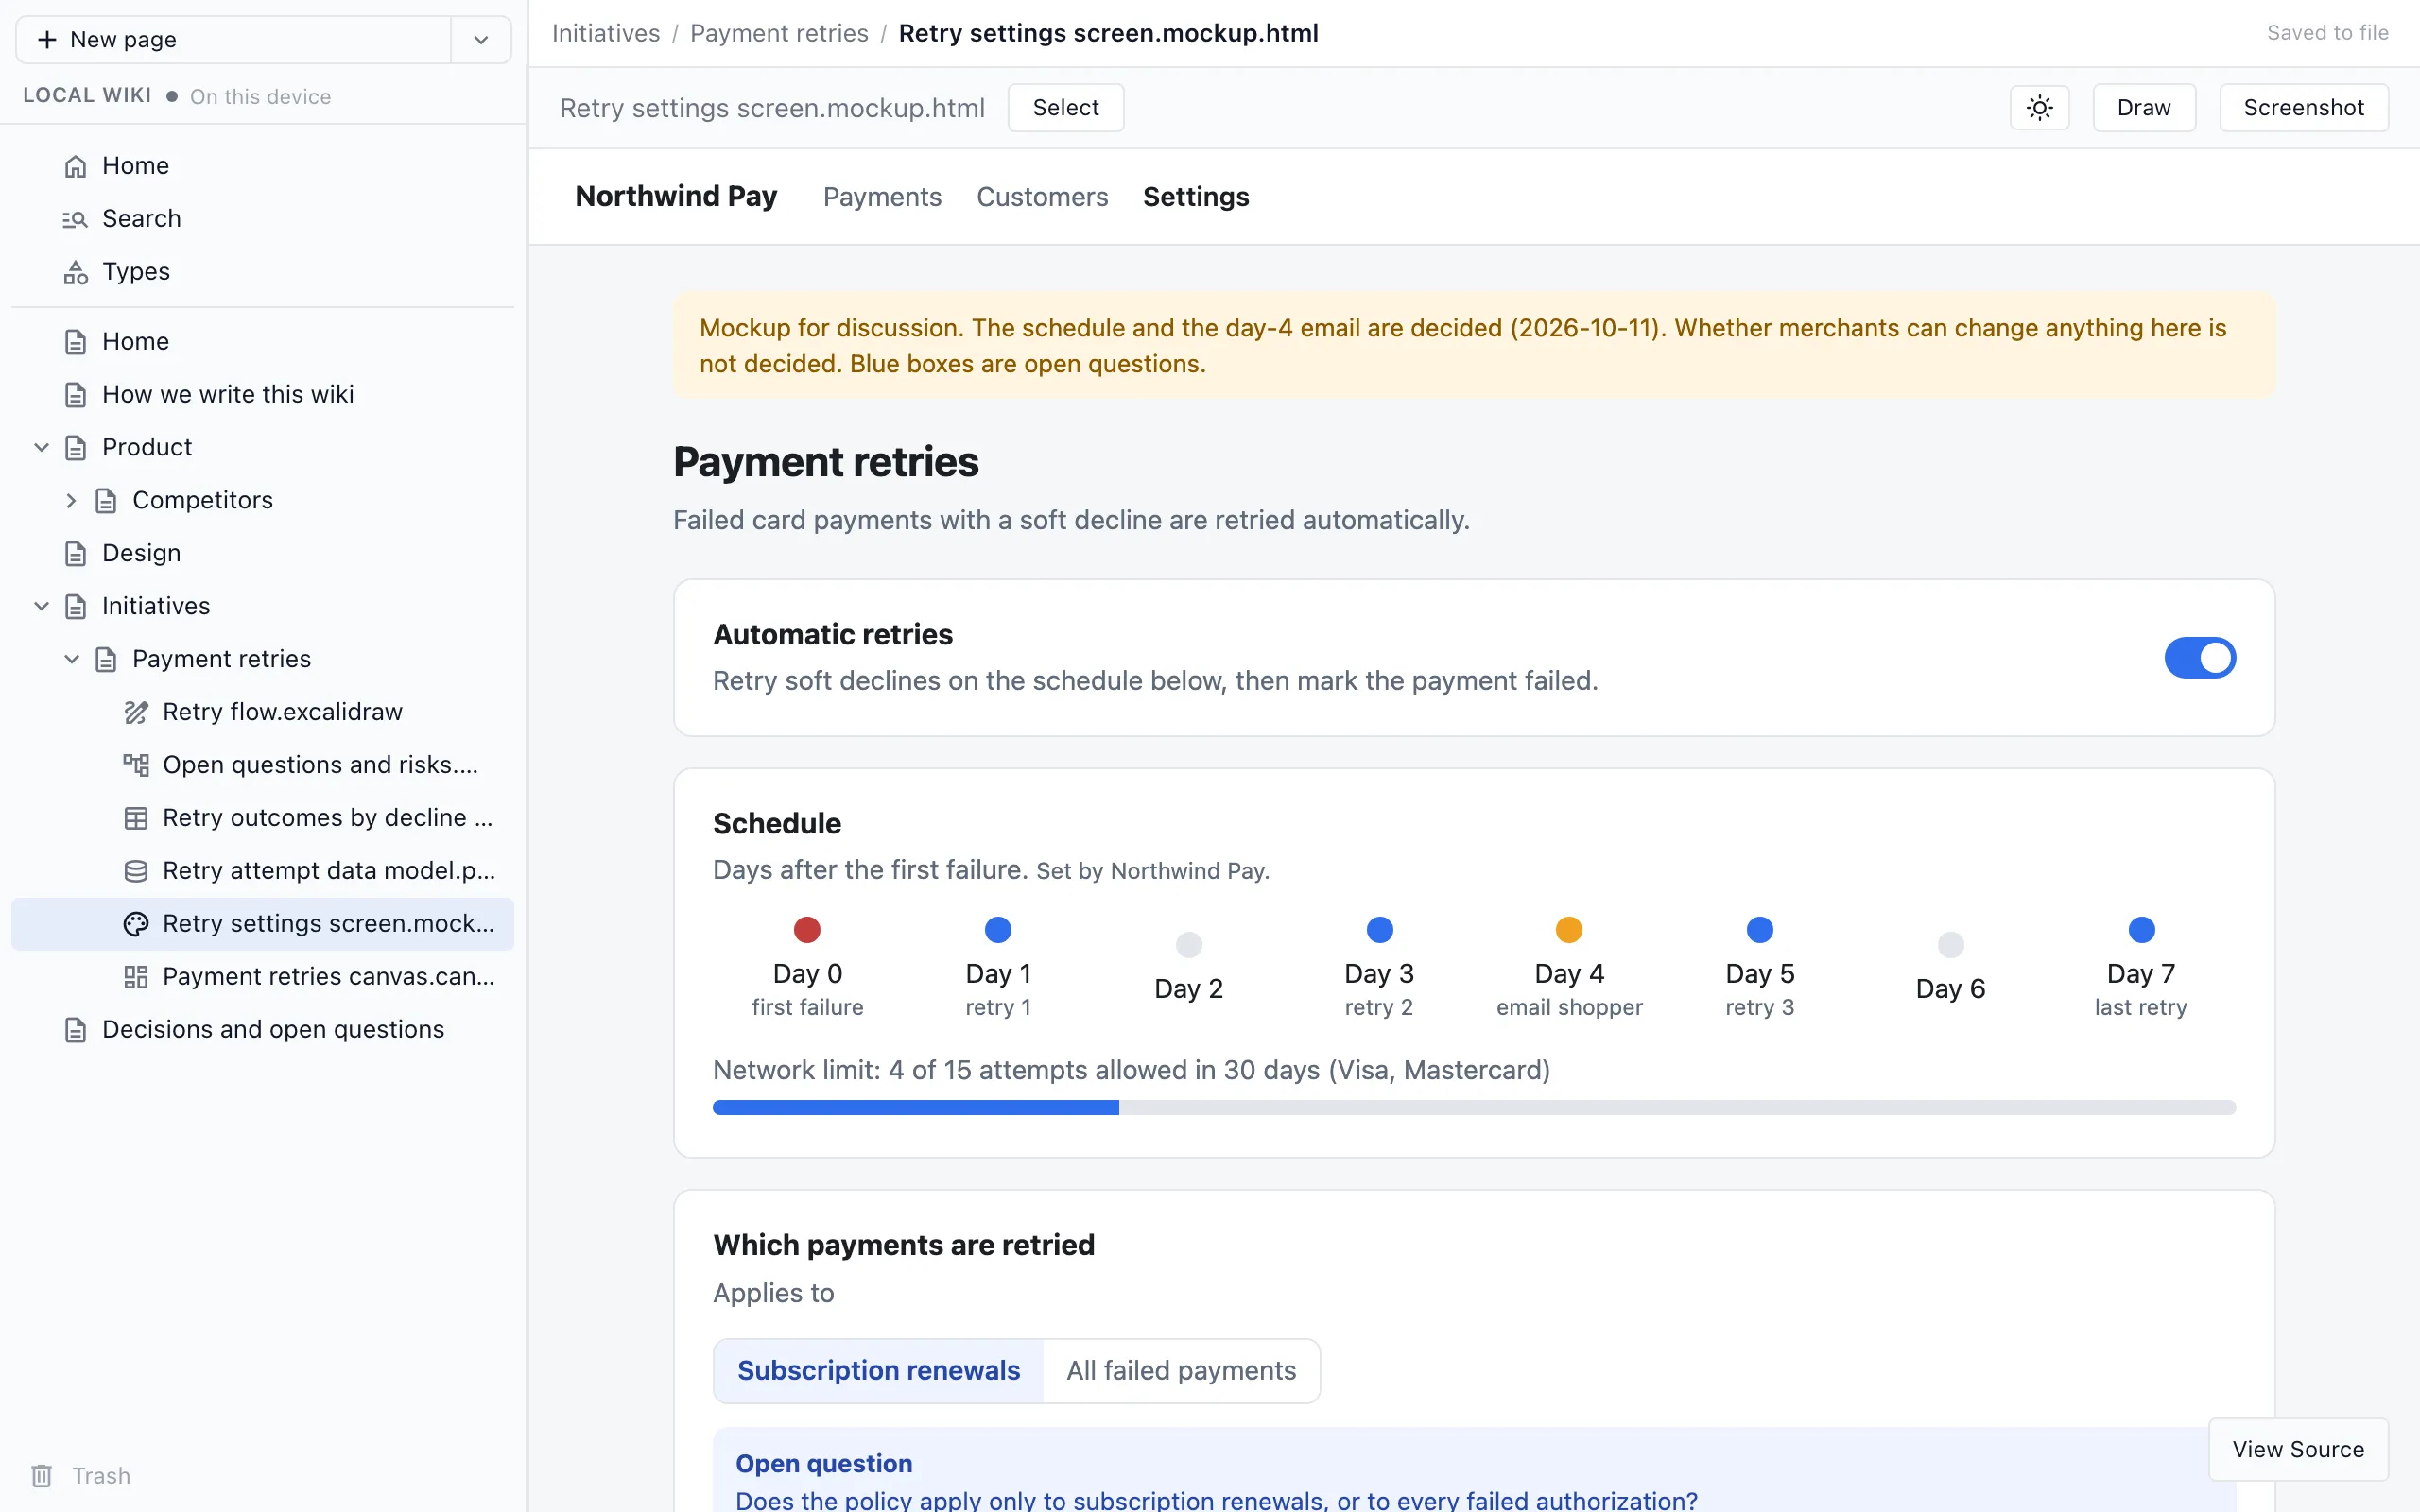Click the grey Day 6 dot
This screenshot has height=1512, width=2420.
pyautogui.click(x=1951, y=945)
